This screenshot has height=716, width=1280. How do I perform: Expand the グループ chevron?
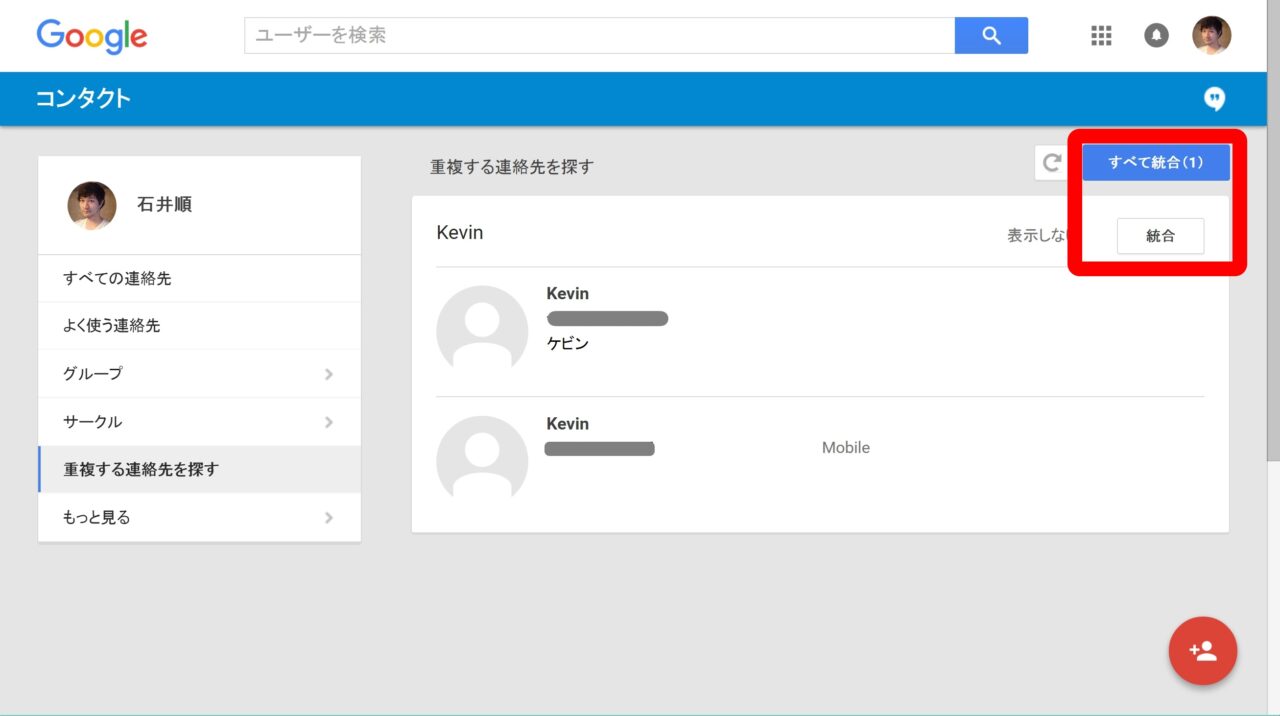click(328, 374)
